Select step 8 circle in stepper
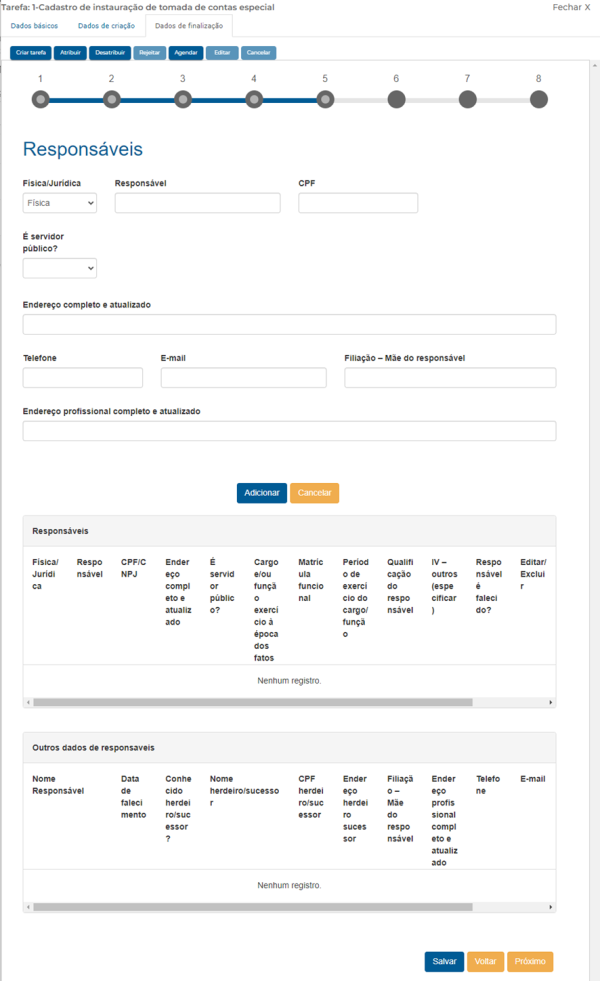The image size is (600, 981). pos(539,99)
